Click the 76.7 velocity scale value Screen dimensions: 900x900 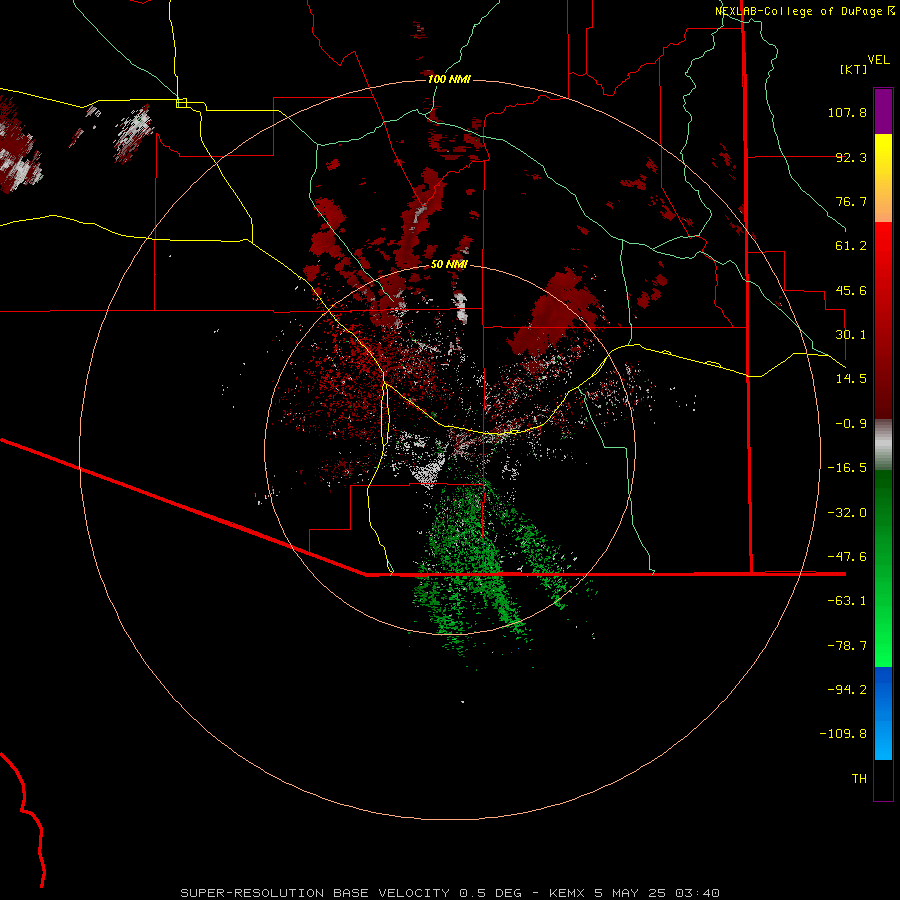851,201
